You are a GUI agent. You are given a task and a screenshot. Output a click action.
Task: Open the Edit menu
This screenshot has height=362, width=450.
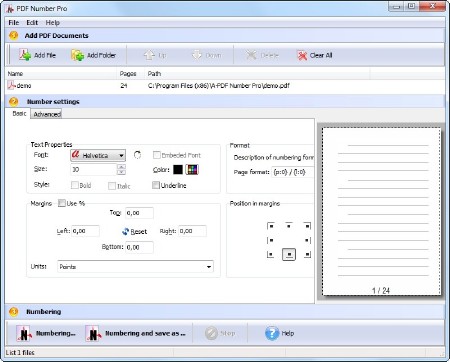tap(32, 23)
